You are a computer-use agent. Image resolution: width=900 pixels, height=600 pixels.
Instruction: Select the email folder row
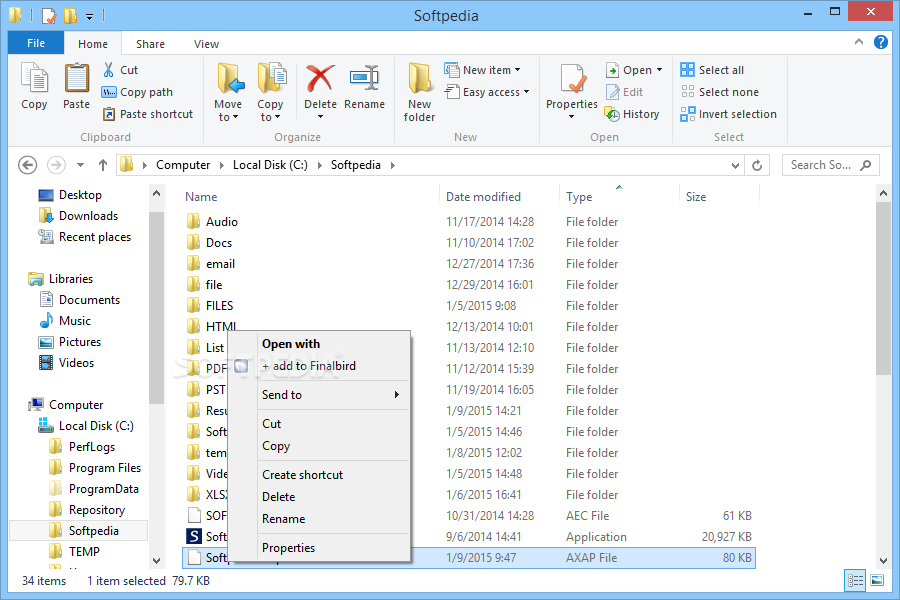(469, 264)
